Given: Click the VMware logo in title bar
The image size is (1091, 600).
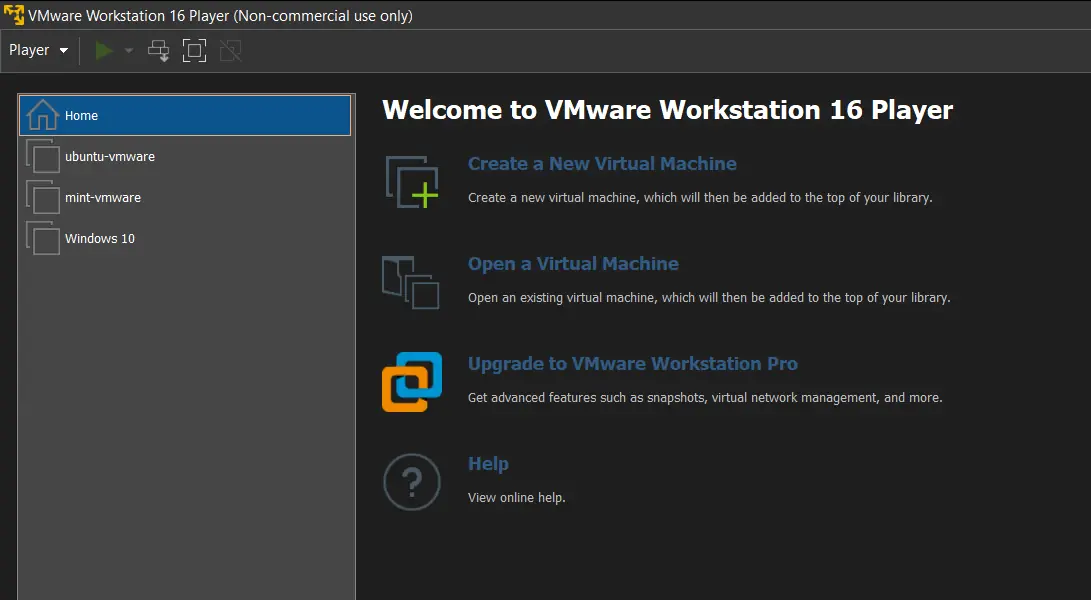Looking at the screenshot, I should pyautogui.click(x=14, y=15).
